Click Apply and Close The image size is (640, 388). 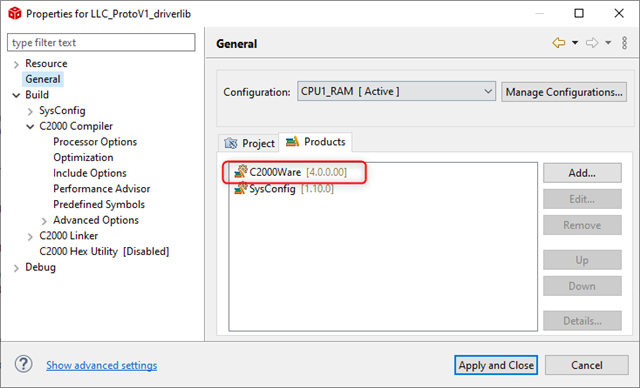(x=496, y=365)
